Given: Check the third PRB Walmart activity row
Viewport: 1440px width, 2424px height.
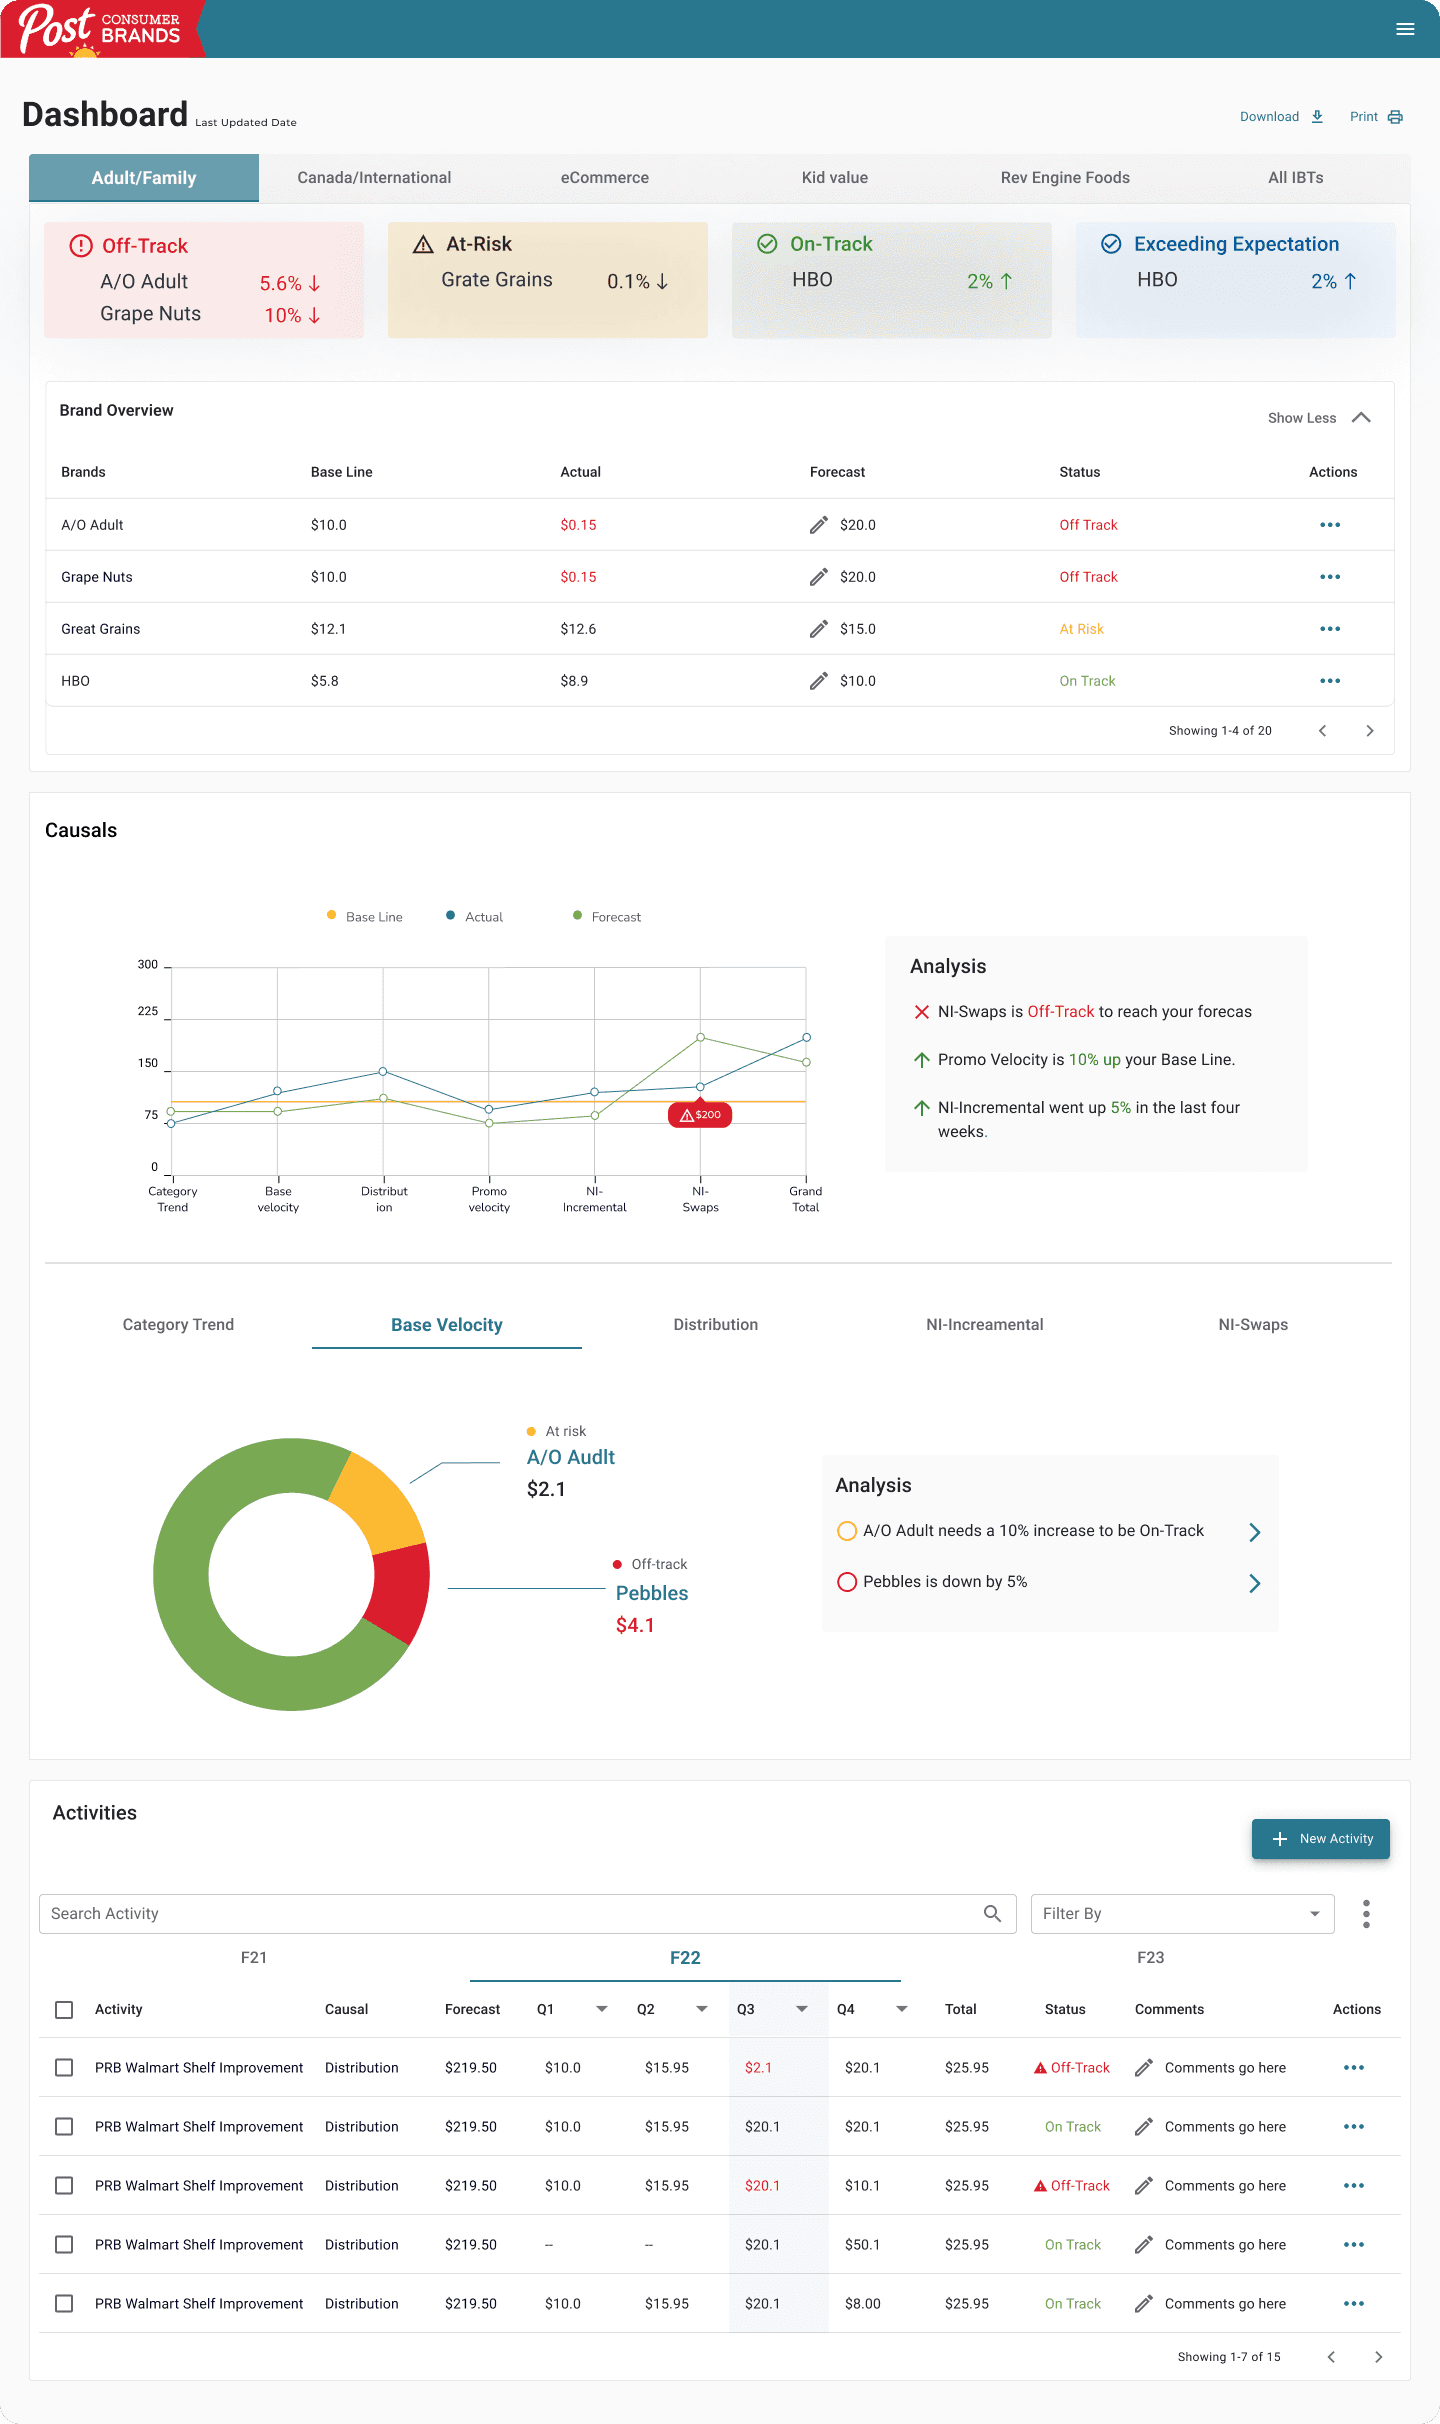Looking at the screenshot, I should [x=64, y=2185].
